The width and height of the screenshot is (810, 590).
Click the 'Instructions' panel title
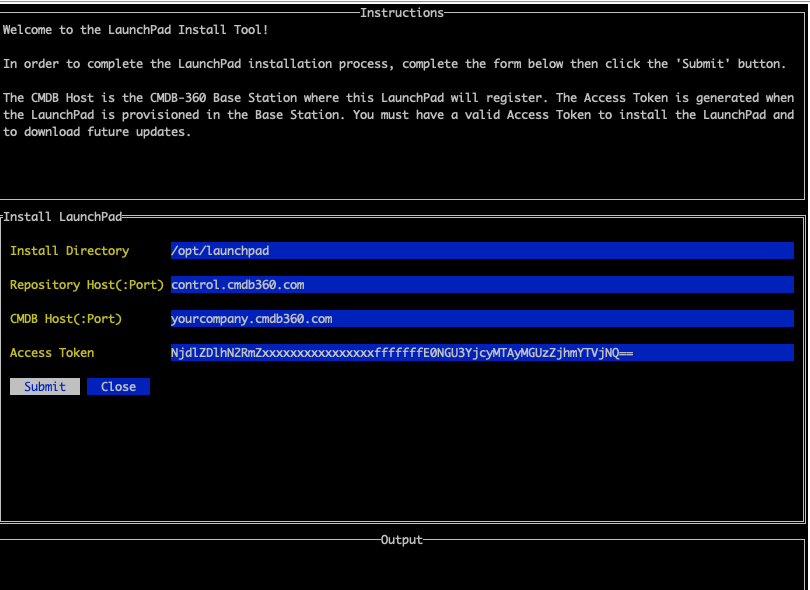[402, 12]
